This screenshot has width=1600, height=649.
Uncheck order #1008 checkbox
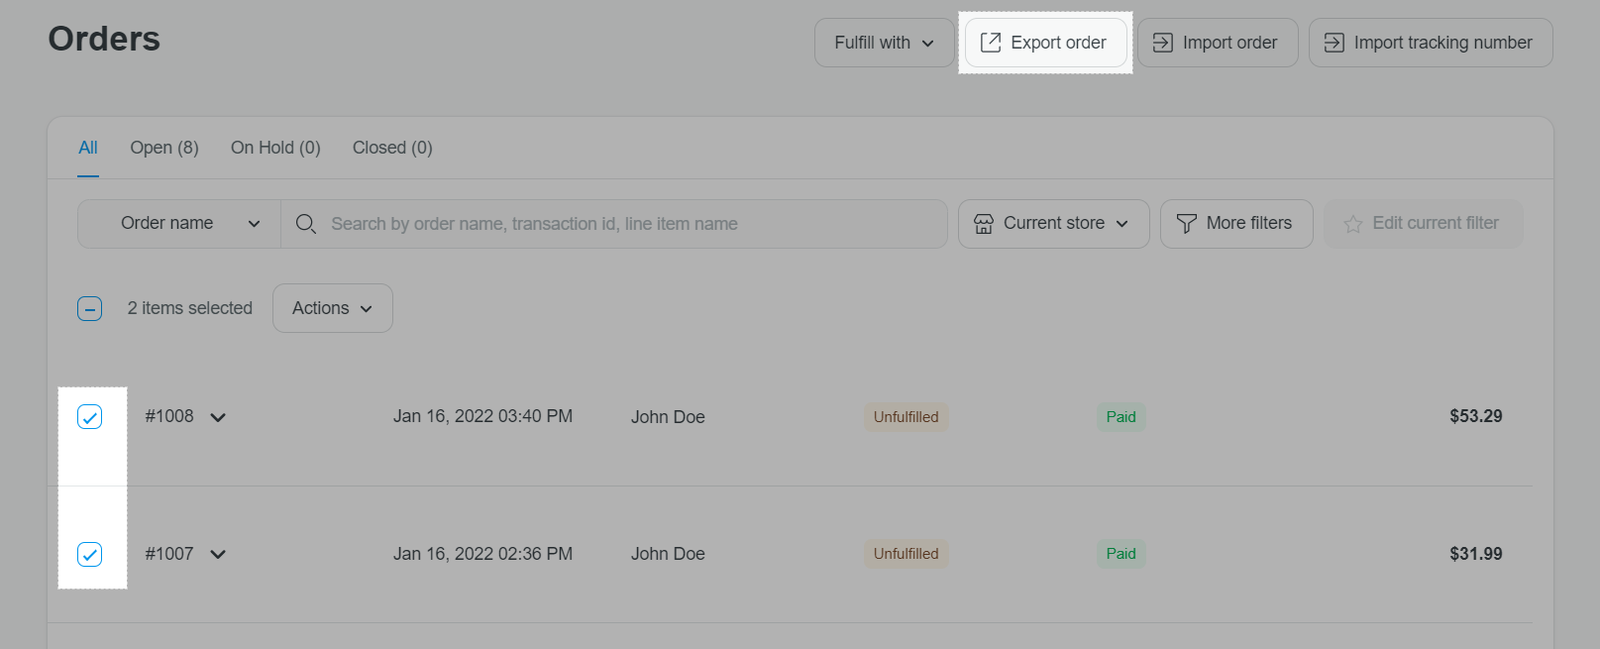click(90, 417)
